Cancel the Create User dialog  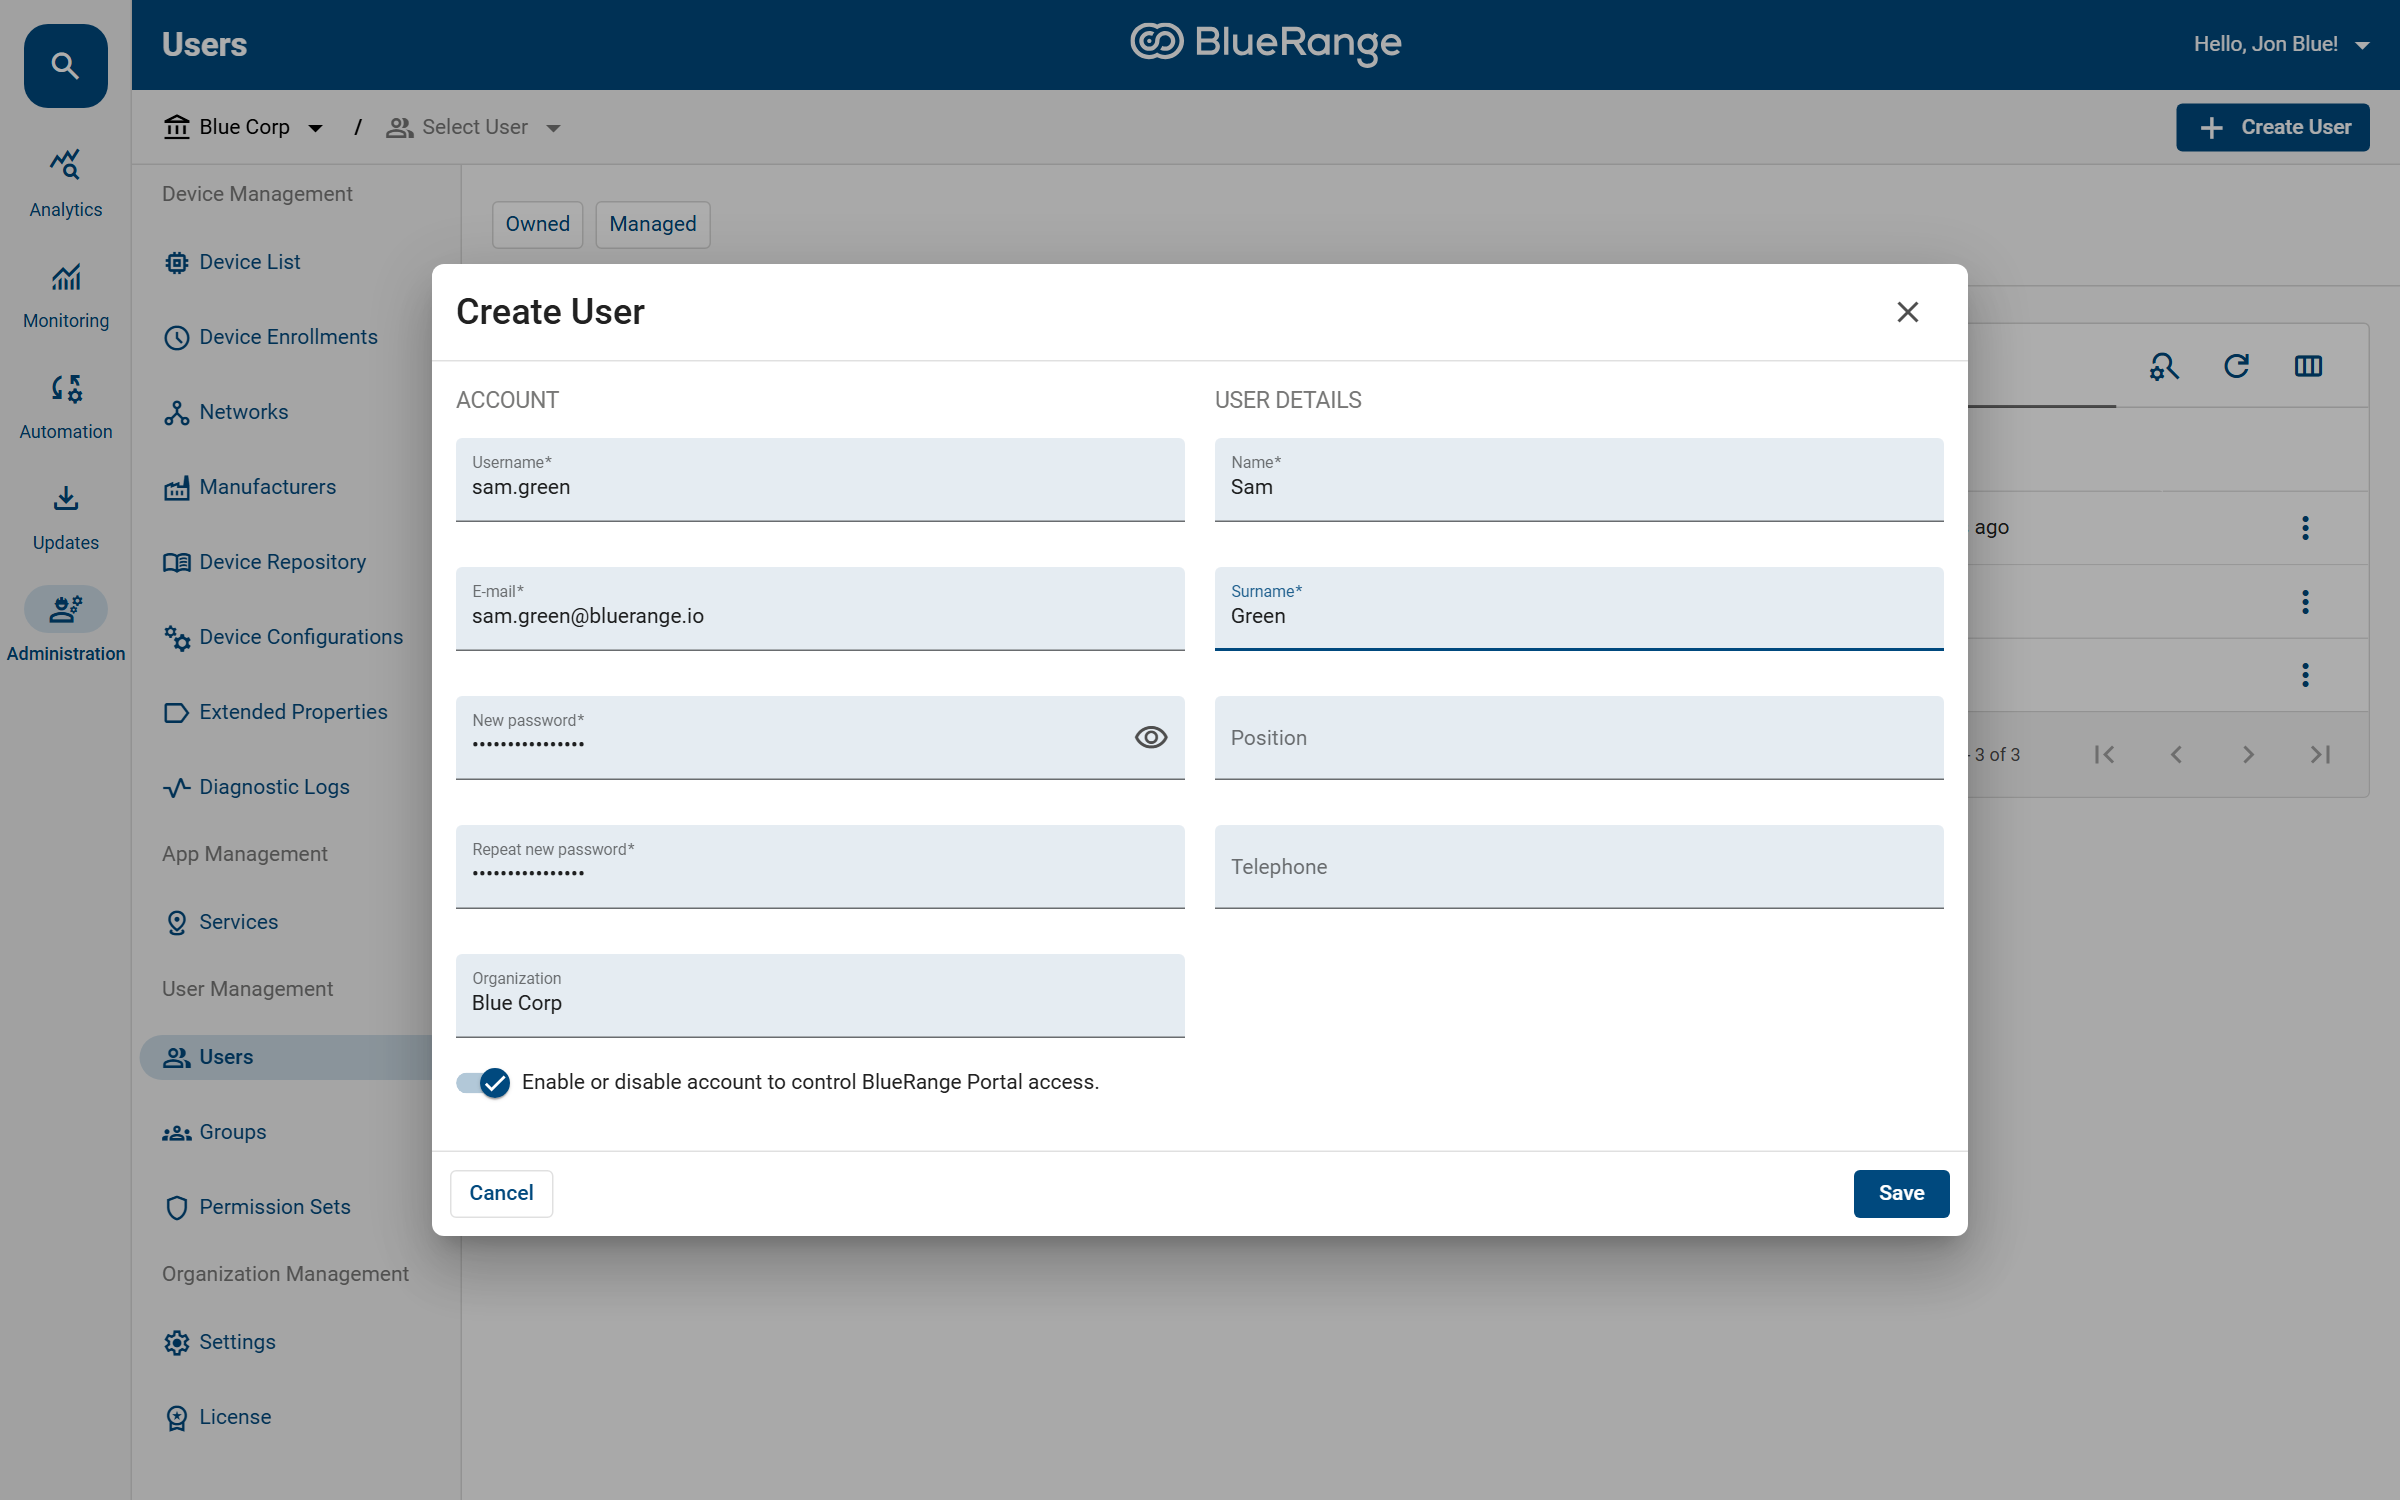click(501, 1193)
